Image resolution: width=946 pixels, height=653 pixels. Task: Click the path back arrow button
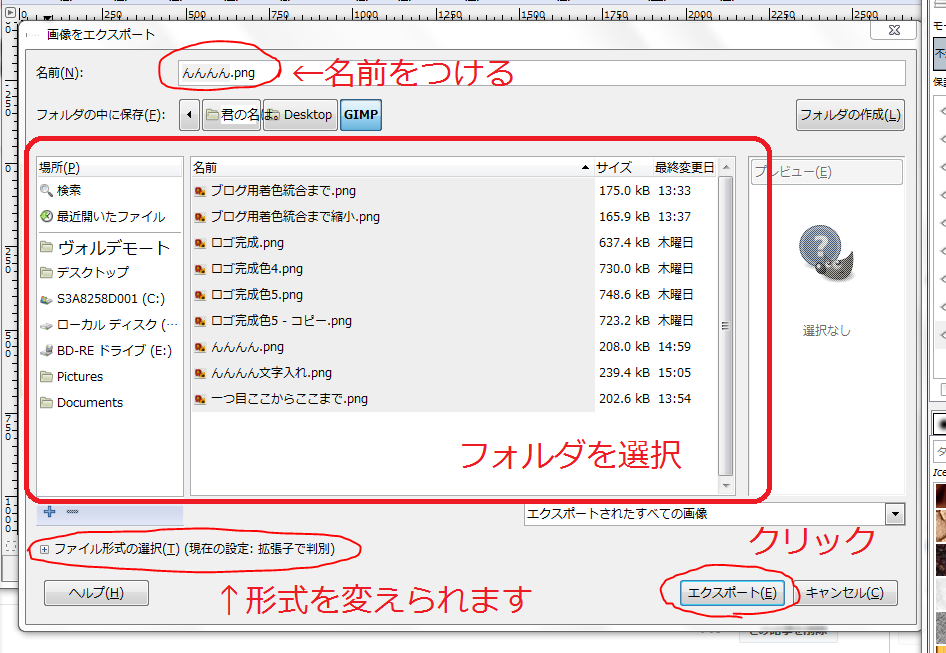pyautogui.click(x=189, y=115)
